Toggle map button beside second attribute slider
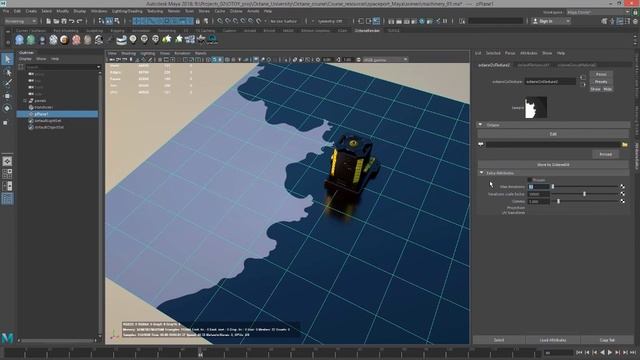The width and height of the screenshot is (640, 360). click(x=622, y=194)
